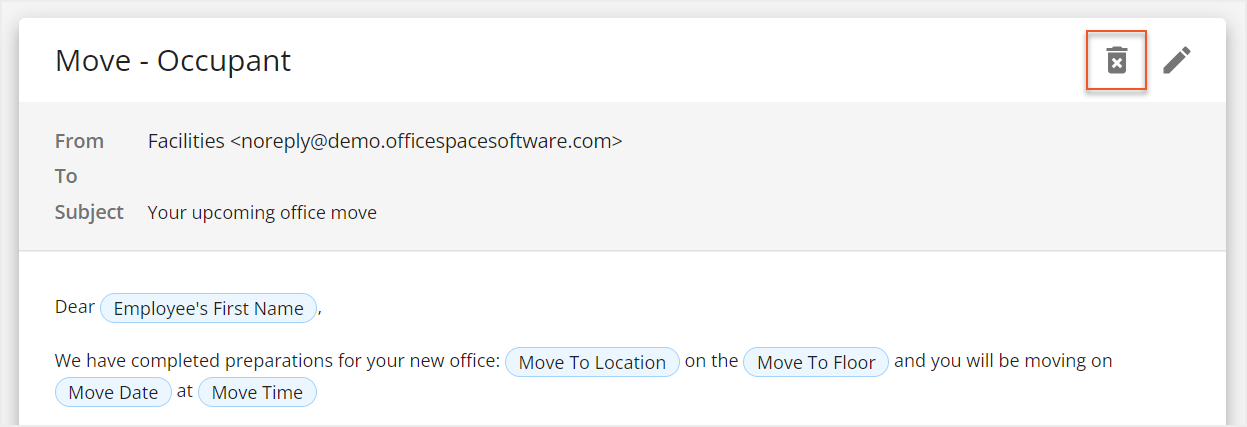The width and height of the screenshot is (1247, 427).
Task: Click the "Employee's First Name" placeholder tag
Action: [208, 308]
